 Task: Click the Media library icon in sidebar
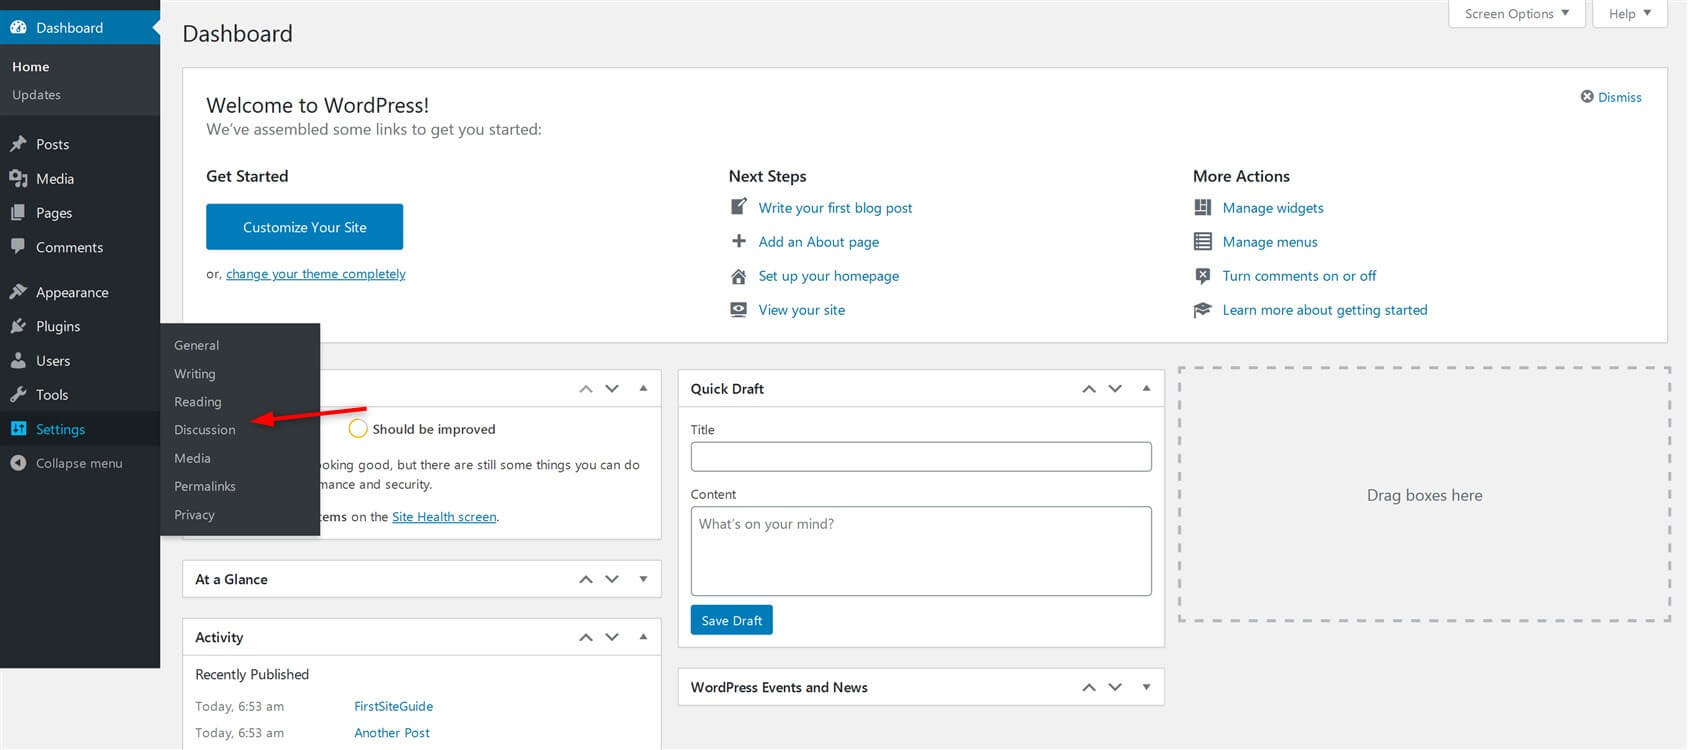[x=18, y=178]
